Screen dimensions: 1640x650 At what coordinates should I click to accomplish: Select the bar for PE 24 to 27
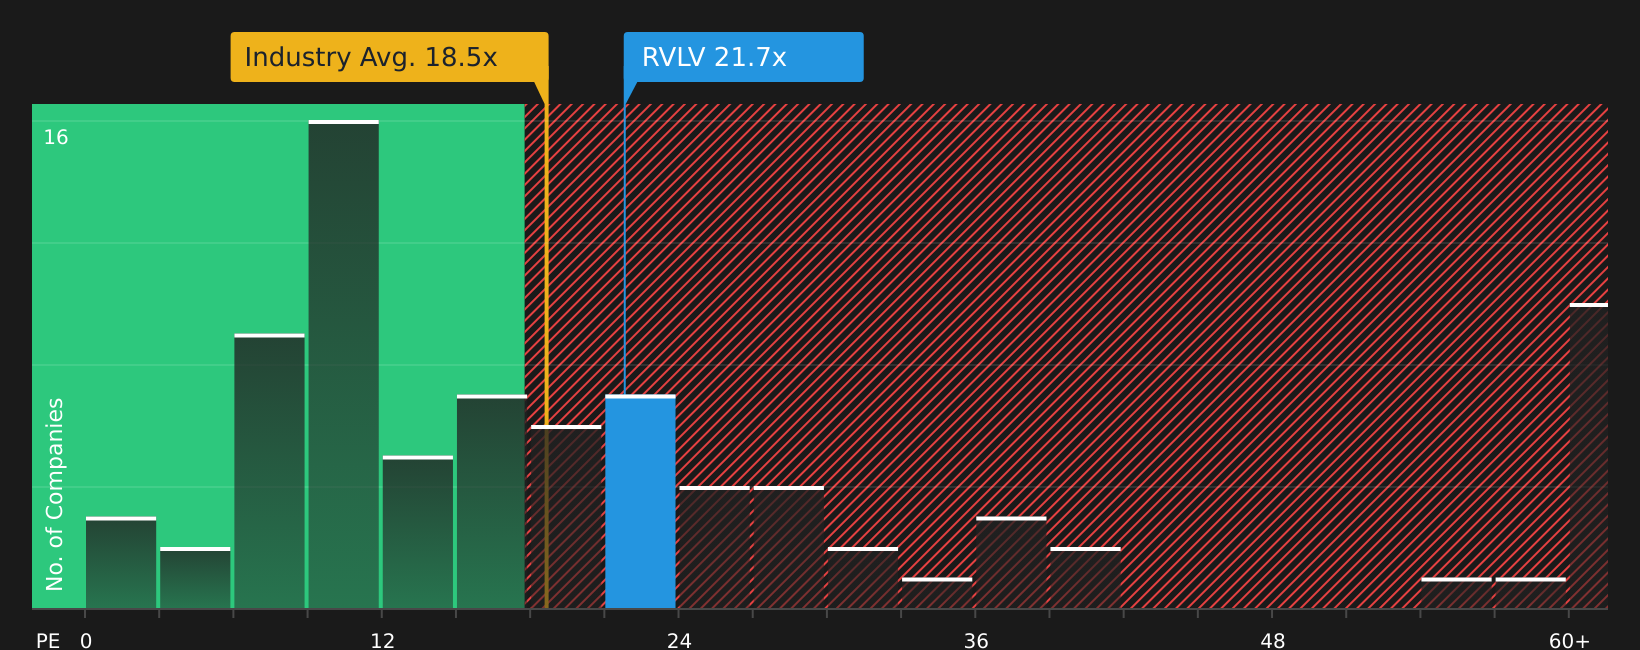714,547
